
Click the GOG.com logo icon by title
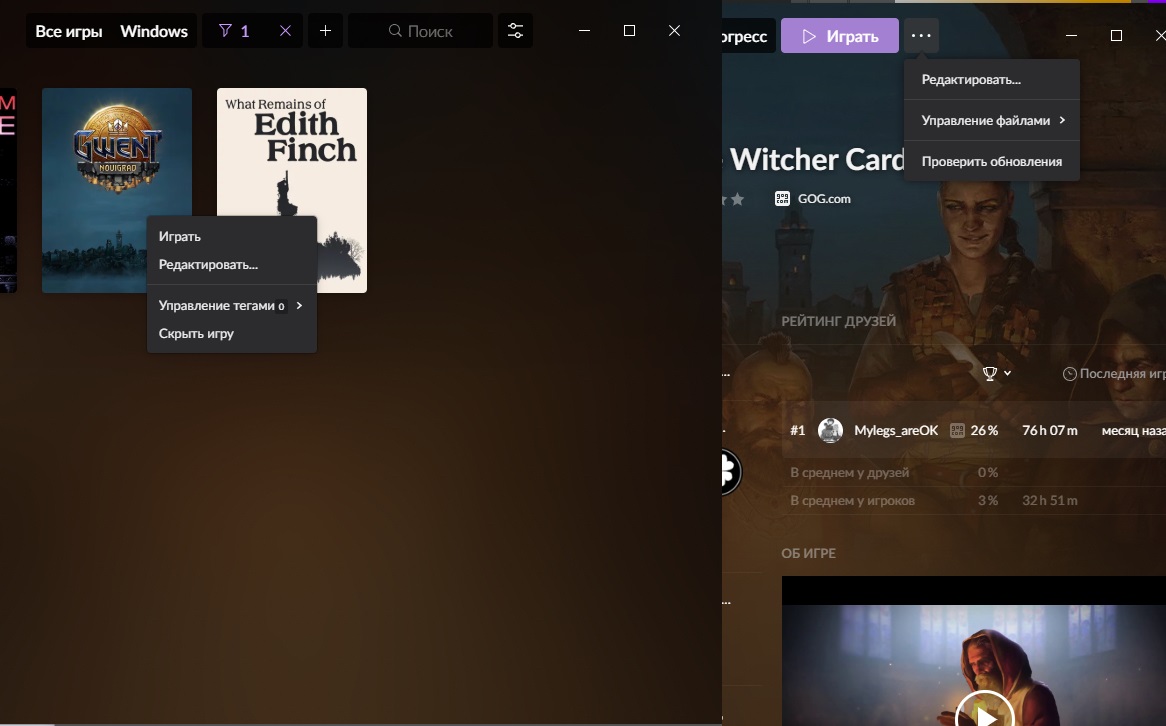782,199
